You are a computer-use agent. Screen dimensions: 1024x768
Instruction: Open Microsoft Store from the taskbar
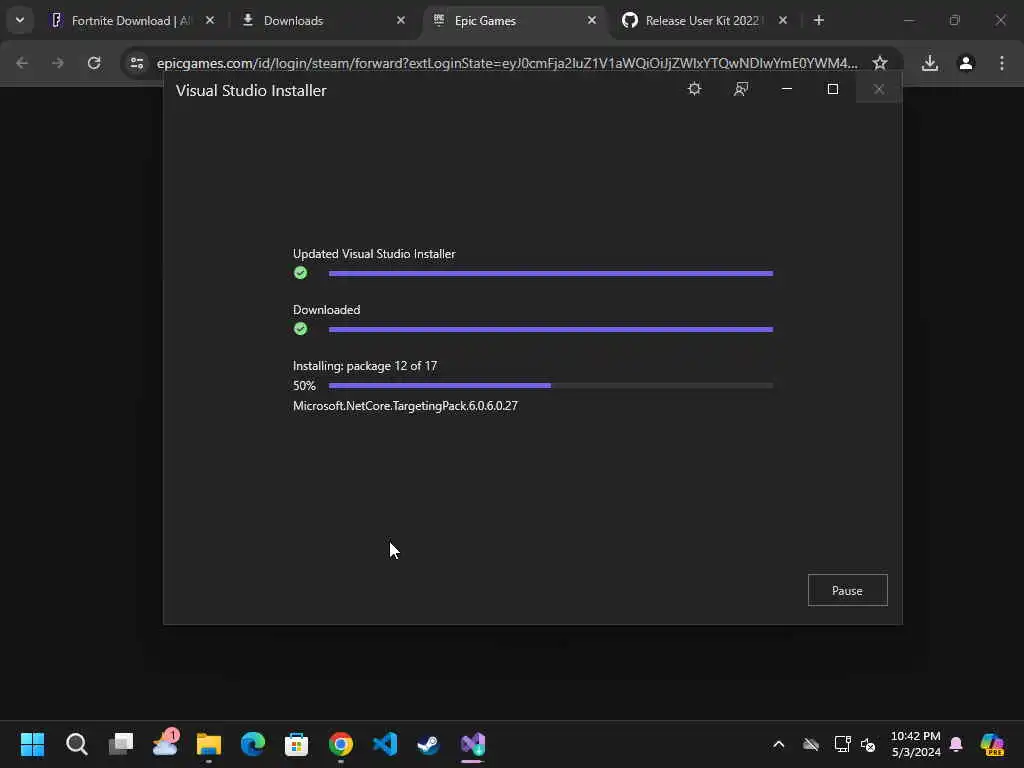(x=296, y=744)
